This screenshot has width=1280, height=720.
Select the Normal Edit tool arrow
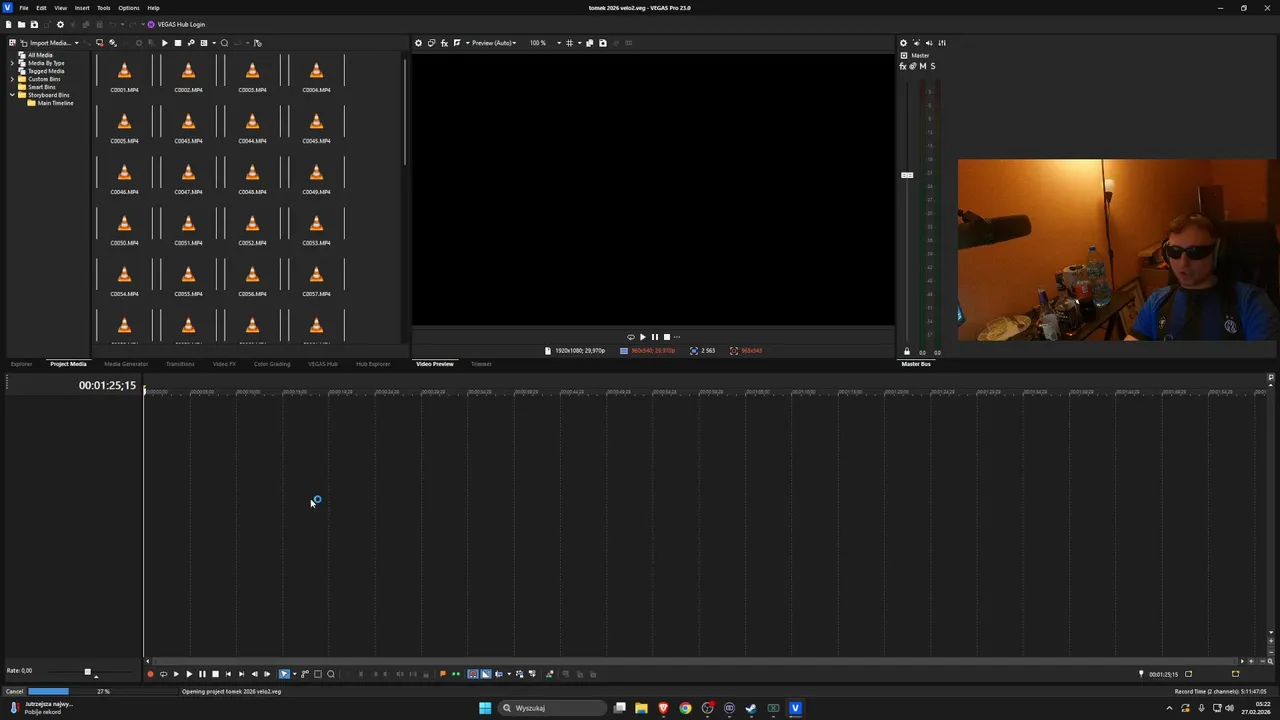284,674
